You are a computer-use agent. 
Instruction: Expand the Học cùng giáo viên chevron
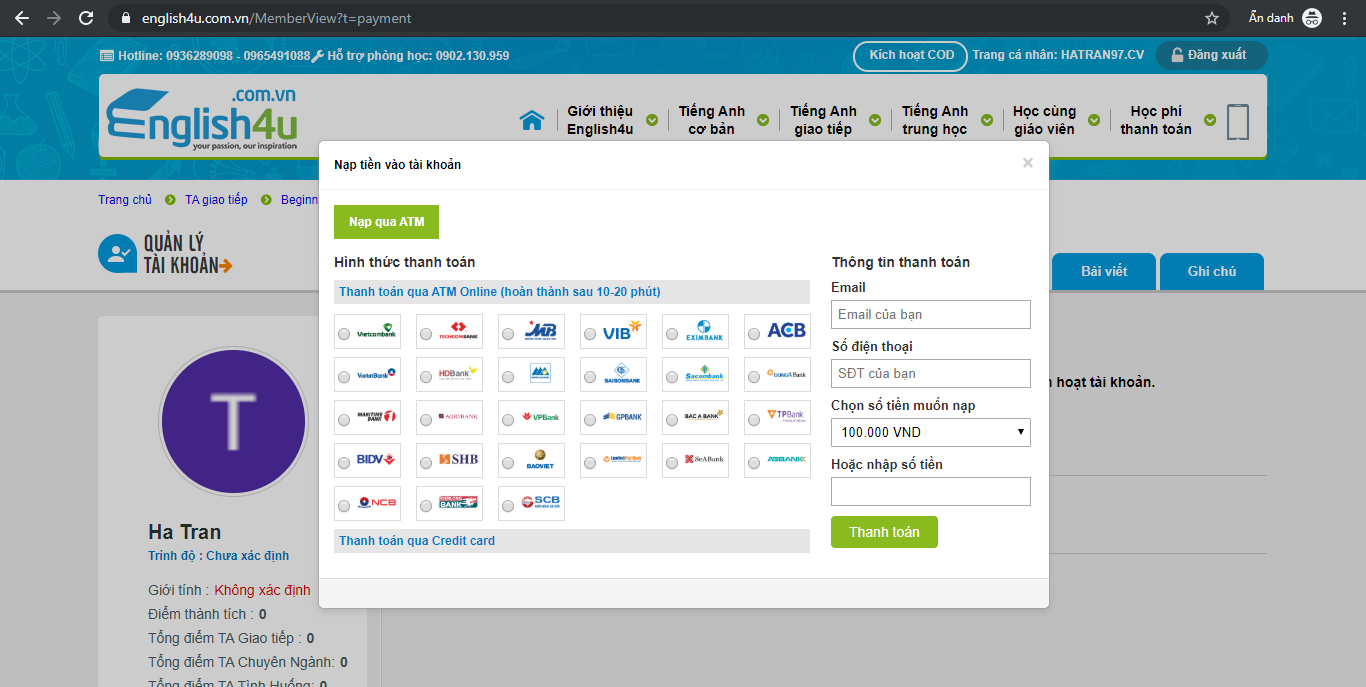(x=1094, y=120)
